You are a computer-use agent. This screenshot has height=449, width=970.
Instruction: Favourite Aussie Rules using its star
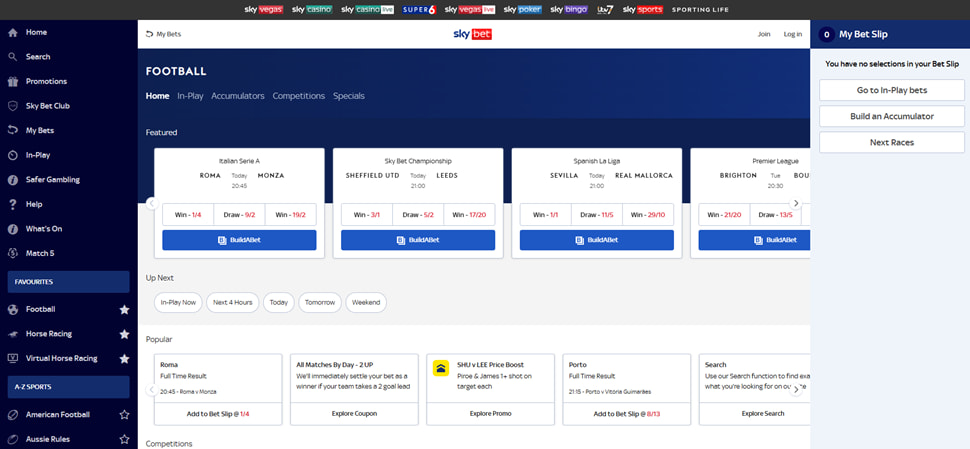pyautogui.click(x=124, y=439)
